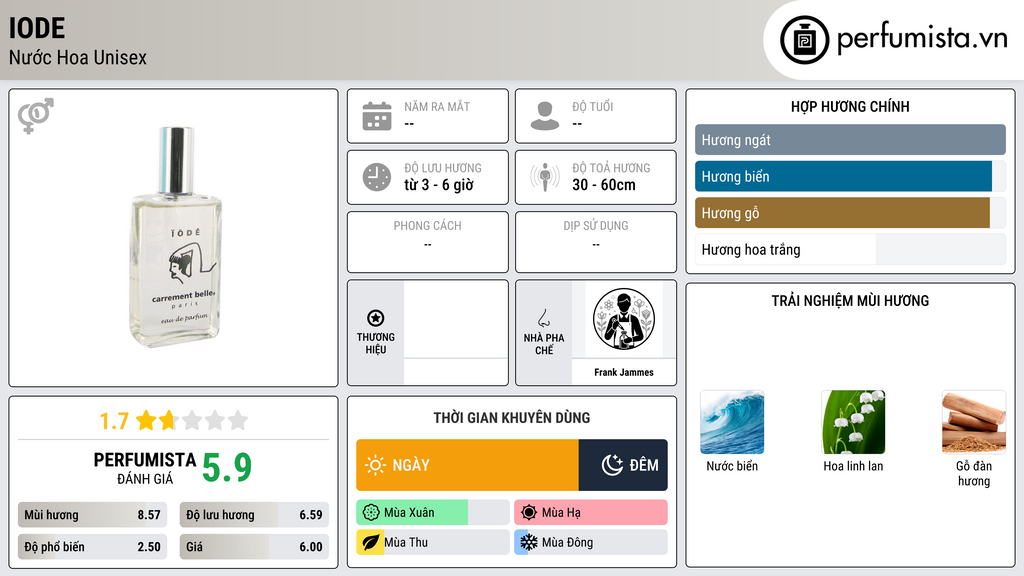The image size is (1024, 576).
Task: Click the Hương biển accord bar
Action: [x=850, y=176]
